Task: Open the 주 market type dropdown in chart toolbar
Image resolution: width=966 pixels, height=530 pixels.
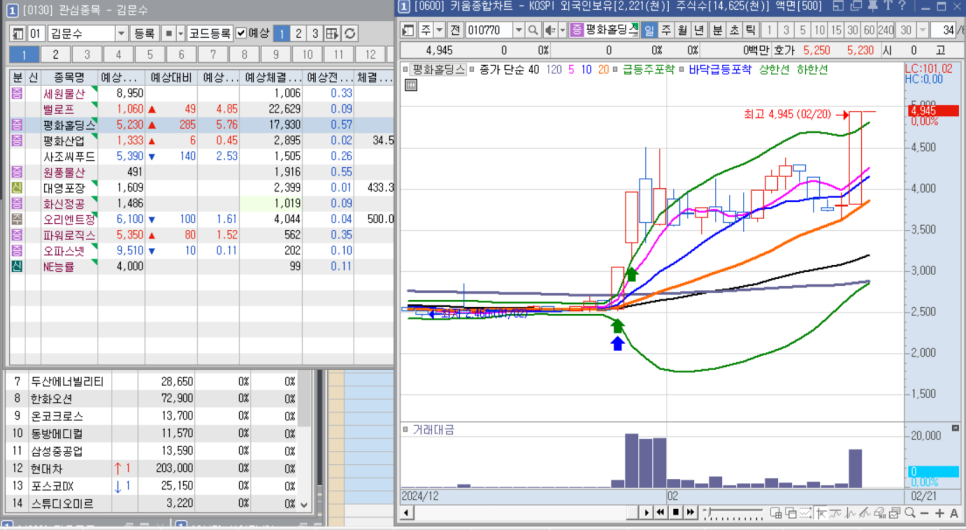Action: tap(440, 30)
